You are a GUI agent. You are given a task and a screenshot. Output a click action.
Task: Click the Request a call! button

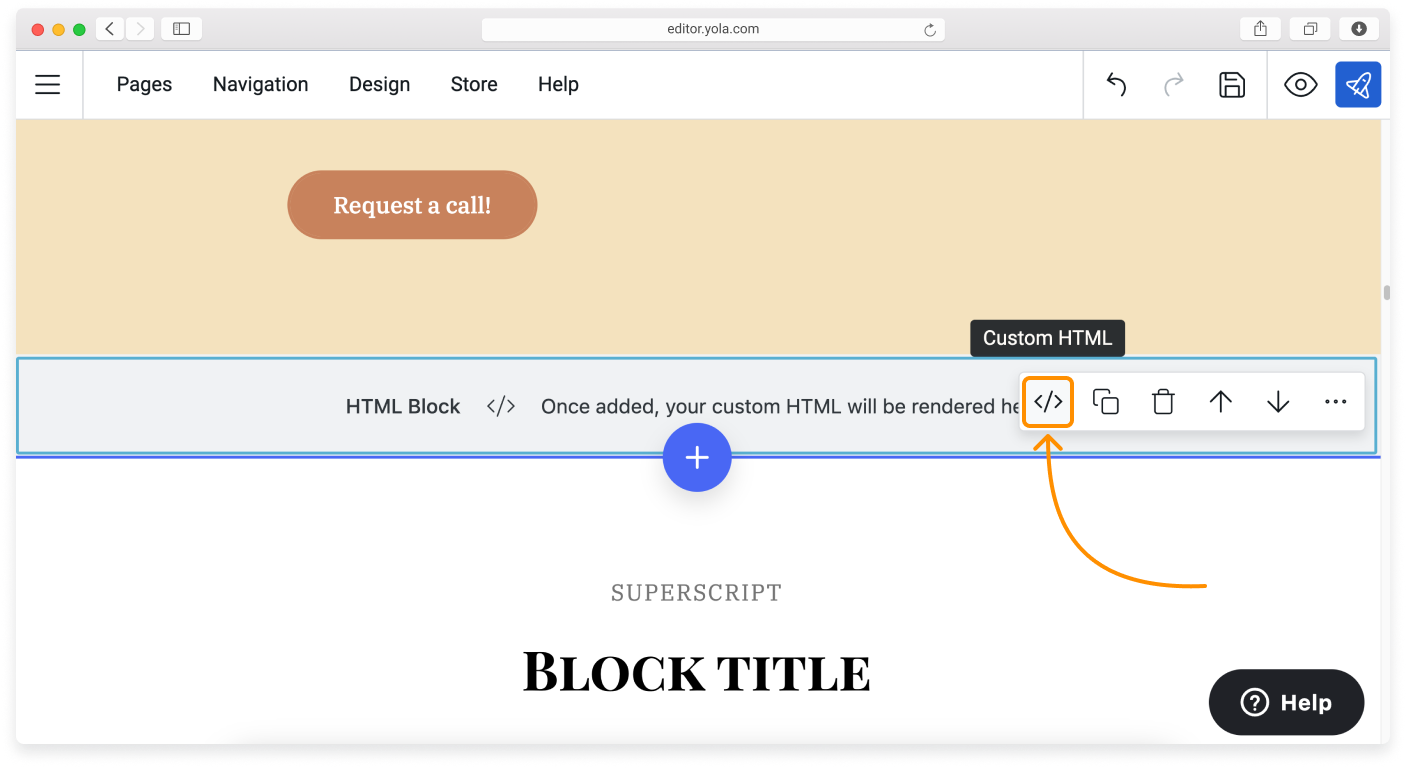coord(412,205)
